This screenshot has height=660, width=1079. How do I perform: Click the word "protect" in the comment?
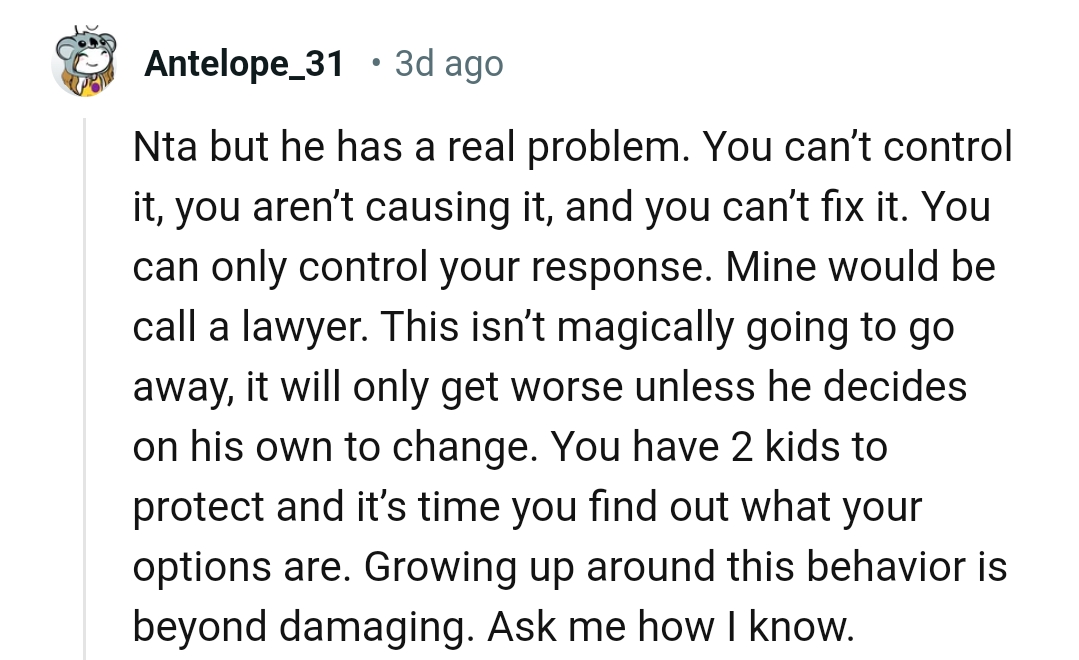(x=199, y=509)
